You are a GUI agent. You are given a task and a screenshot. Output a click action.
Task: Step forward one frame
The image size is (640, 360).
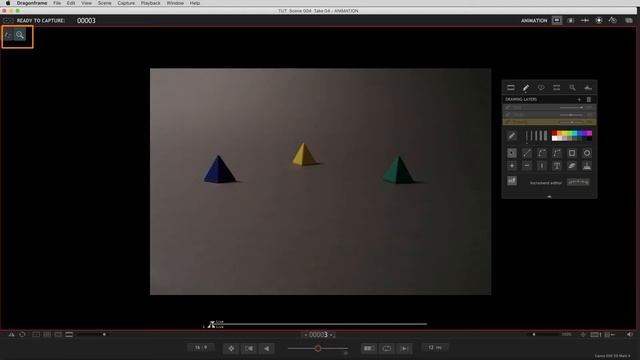pyautogui.click(x=404, y=348)
